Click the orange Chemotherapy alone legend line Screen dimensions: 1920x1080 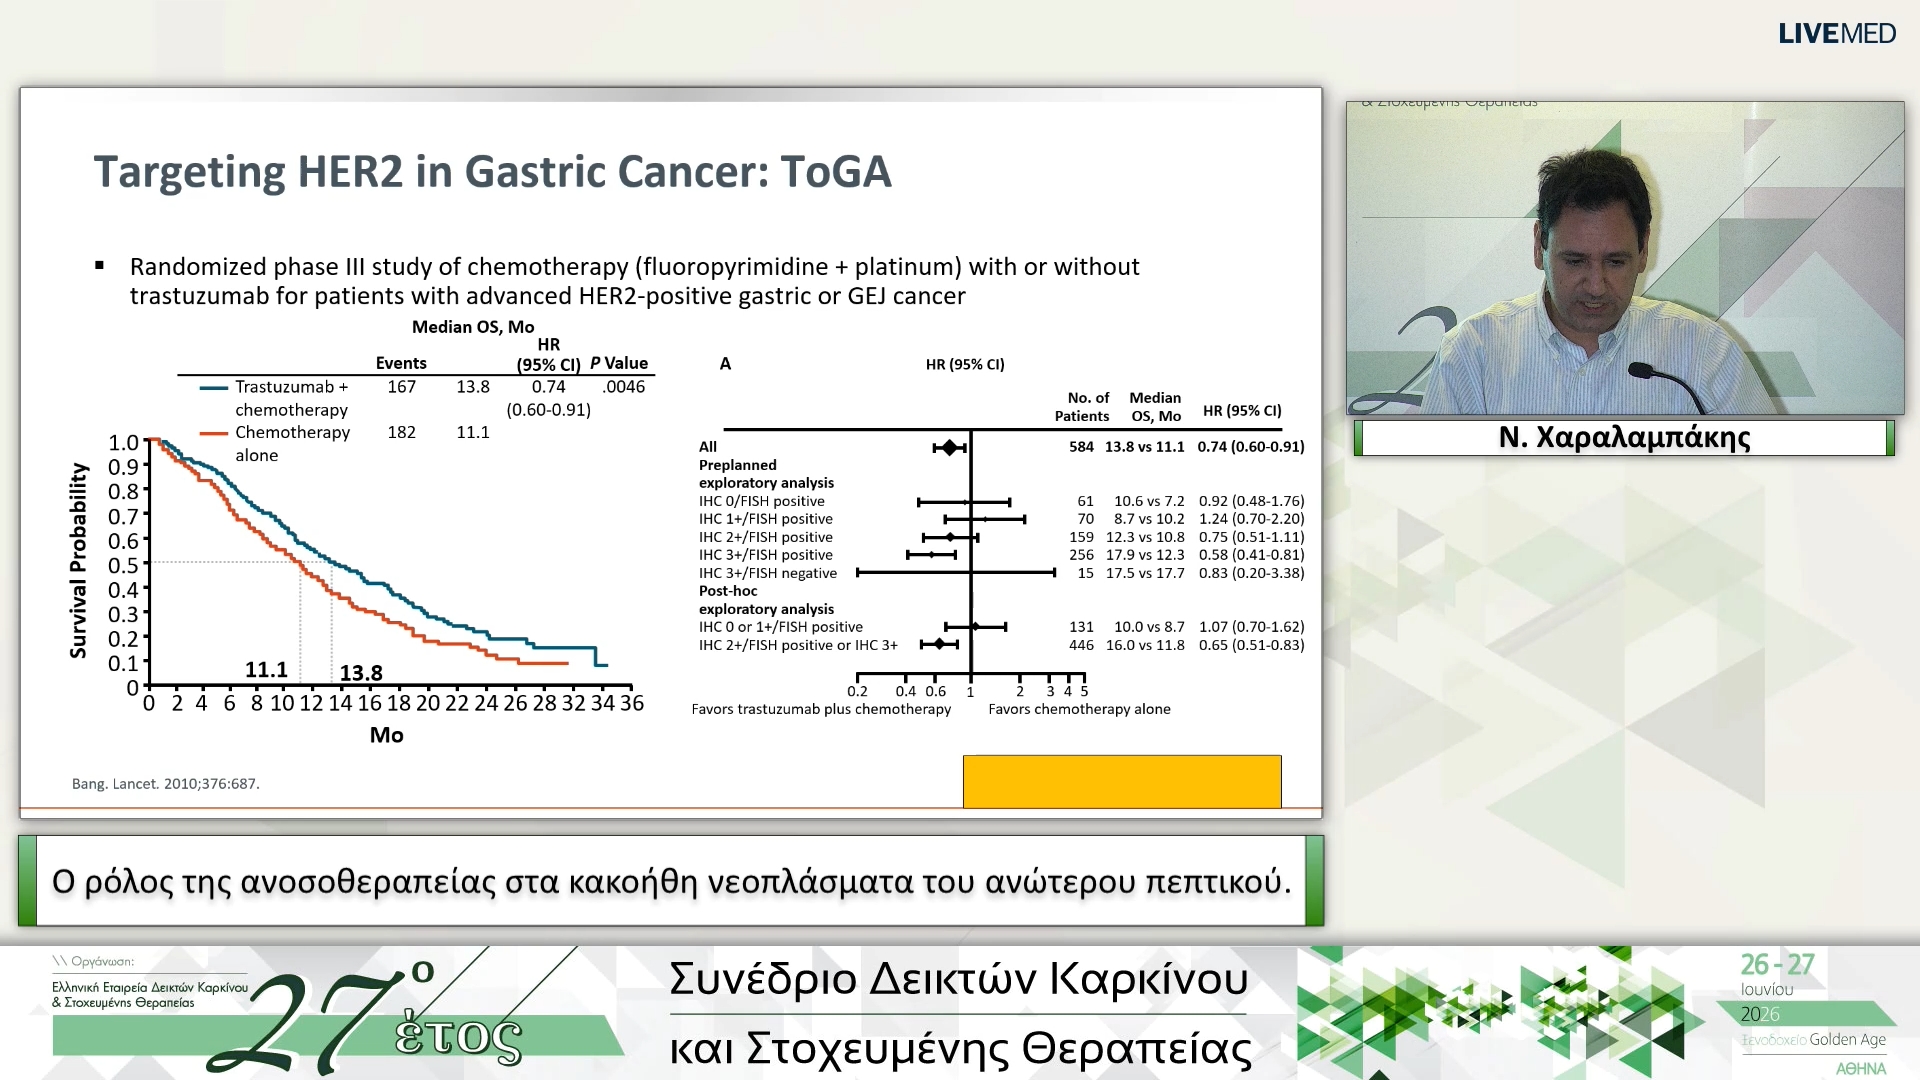point(214,433)
